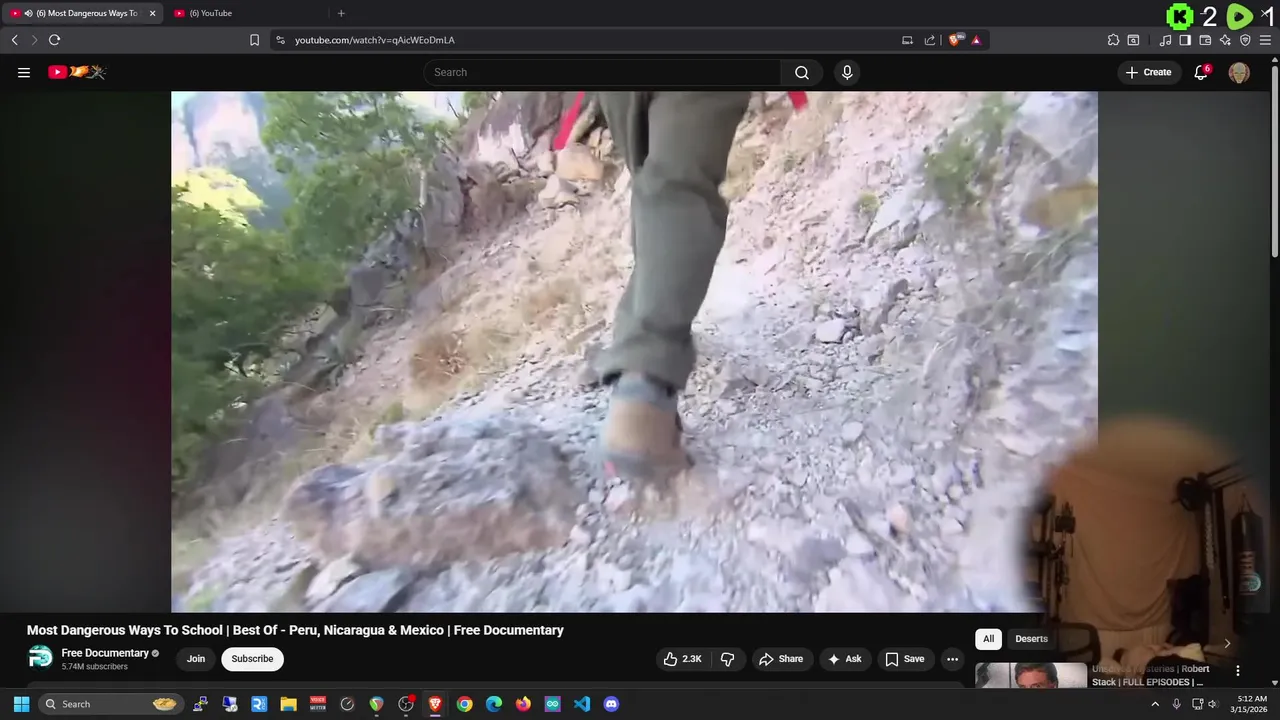Join the Free Documentary channel
This screenshot has width=1280, height=720.
tap(196, 659)
